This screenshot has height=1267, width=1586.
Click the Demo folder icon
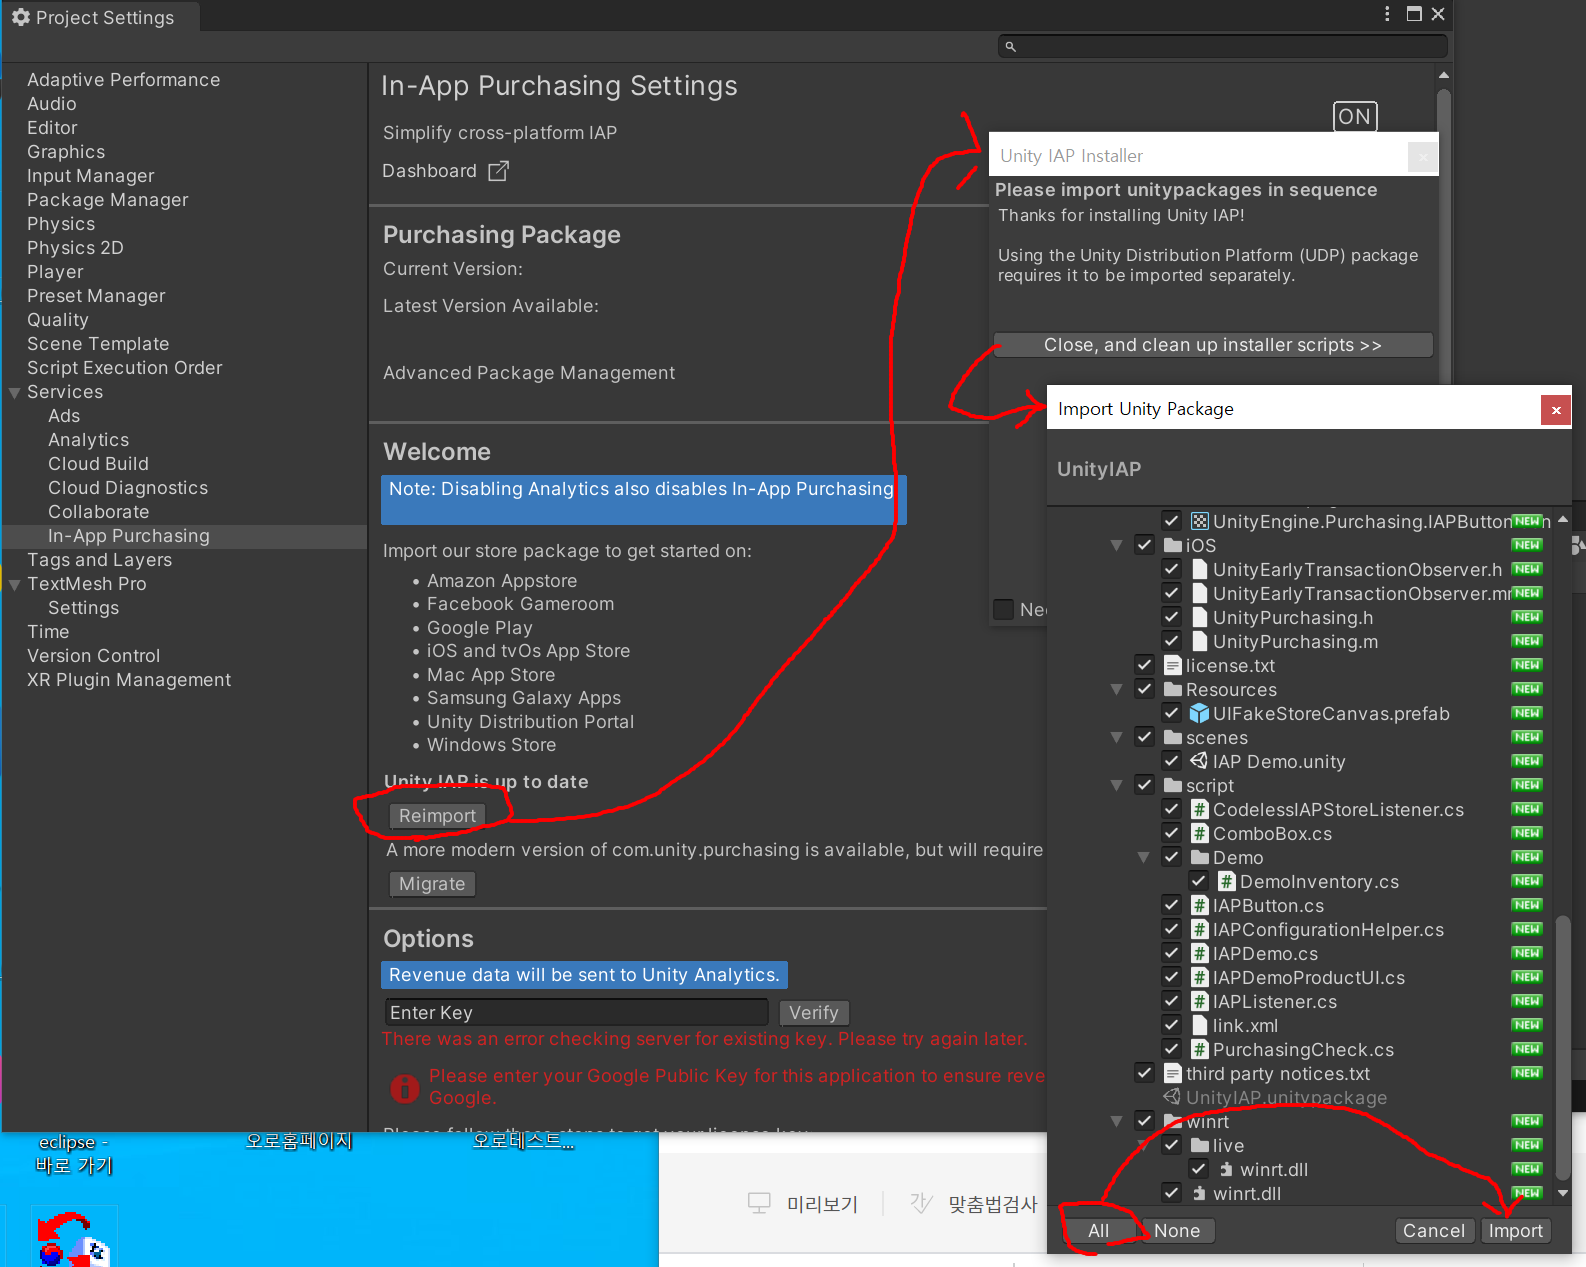coord(1200,857)
